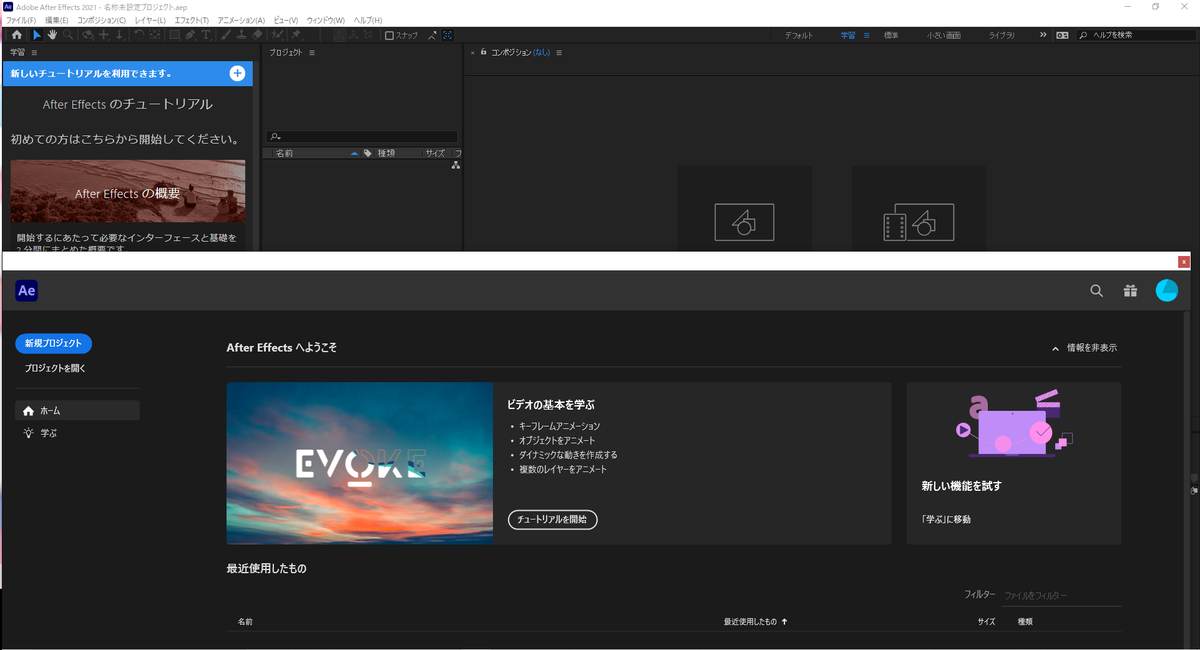Click the ヘルプを検索 search field
Viewport: 1200px width, 650px height.
[1135, 35]
